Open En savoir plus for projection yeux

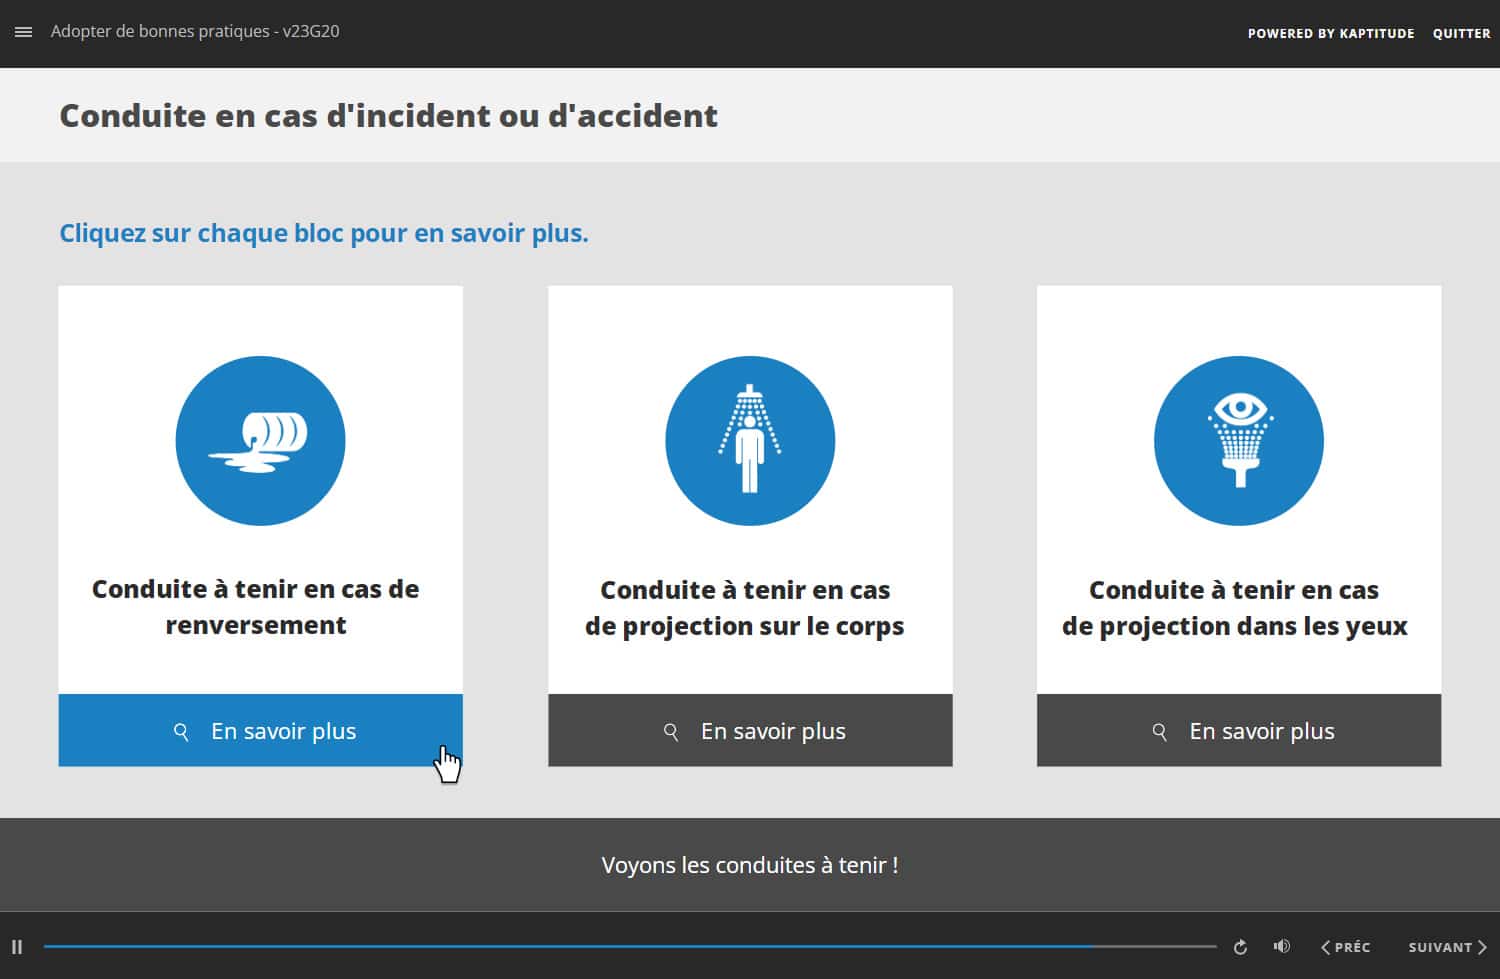pyautogui.click(x=1261, y=732)
